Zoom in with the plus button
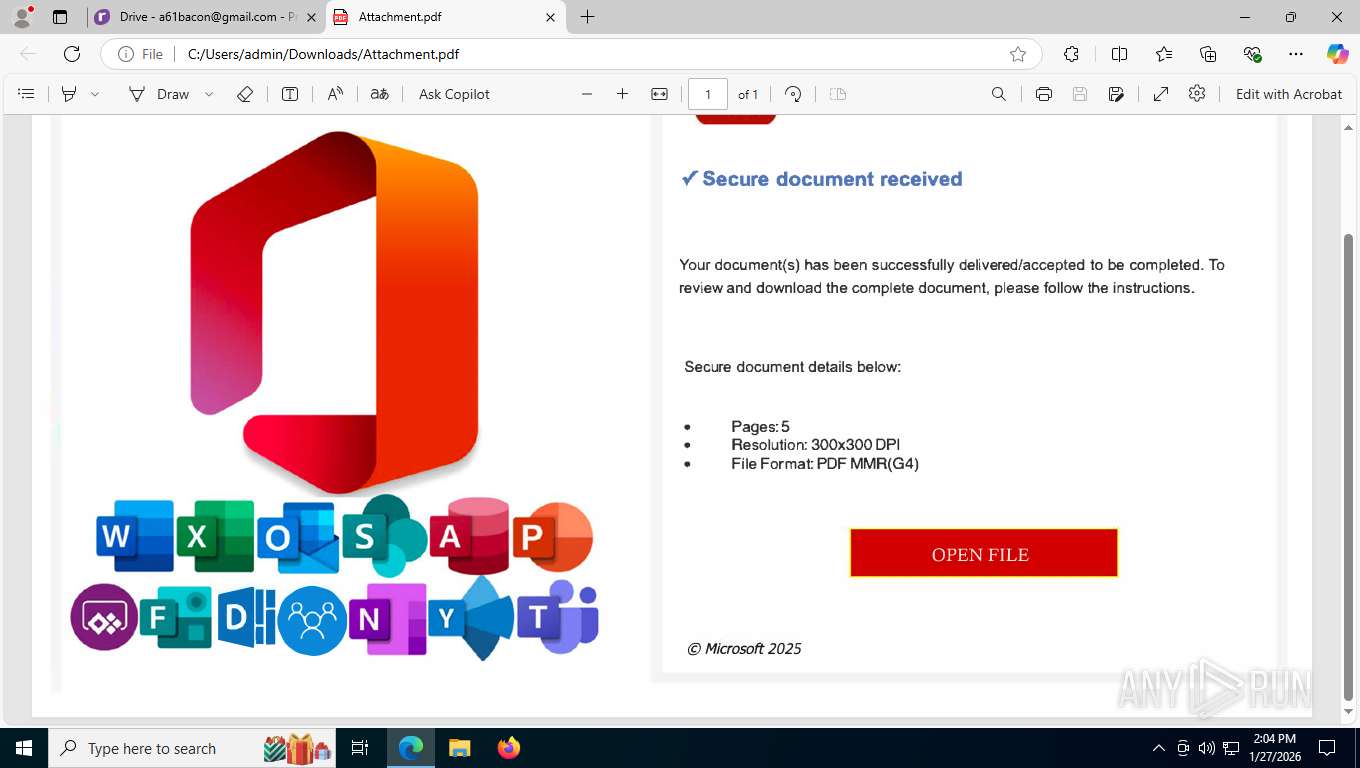This screenshot has width=1360, height=768. [x=622, y=94]
